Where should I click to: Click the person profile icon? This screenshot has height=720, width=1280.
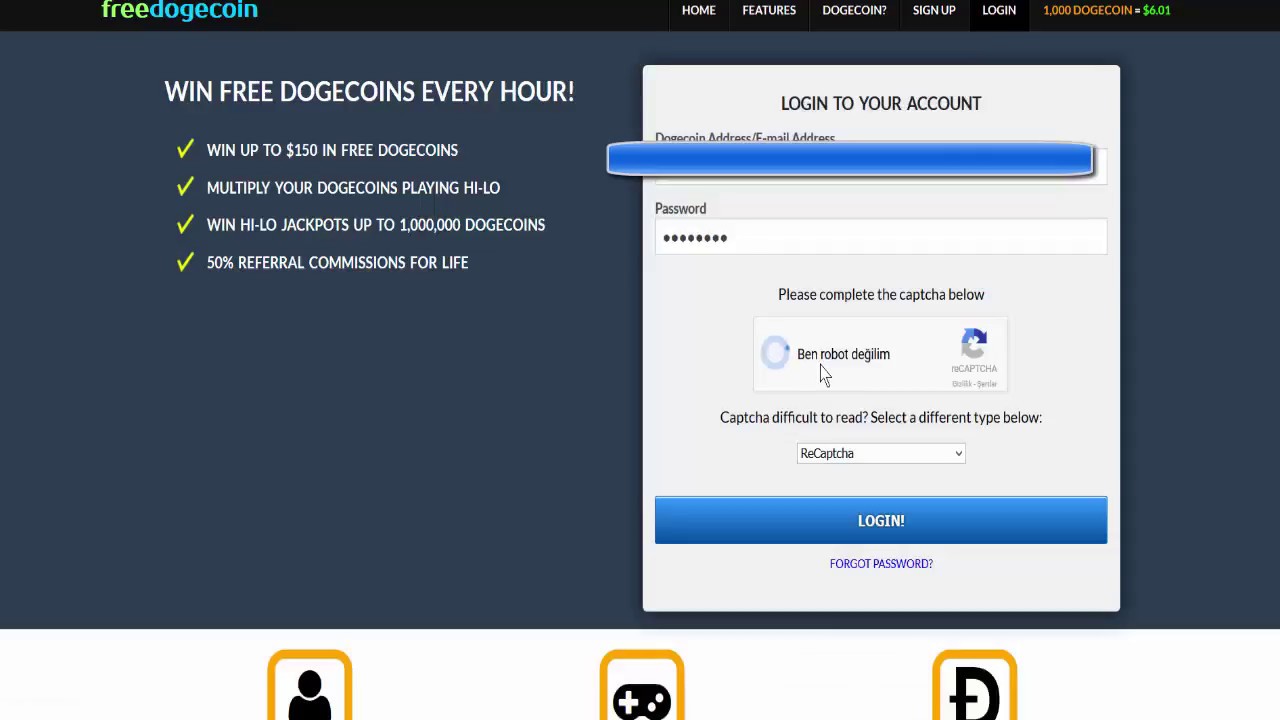coord(310,686)
